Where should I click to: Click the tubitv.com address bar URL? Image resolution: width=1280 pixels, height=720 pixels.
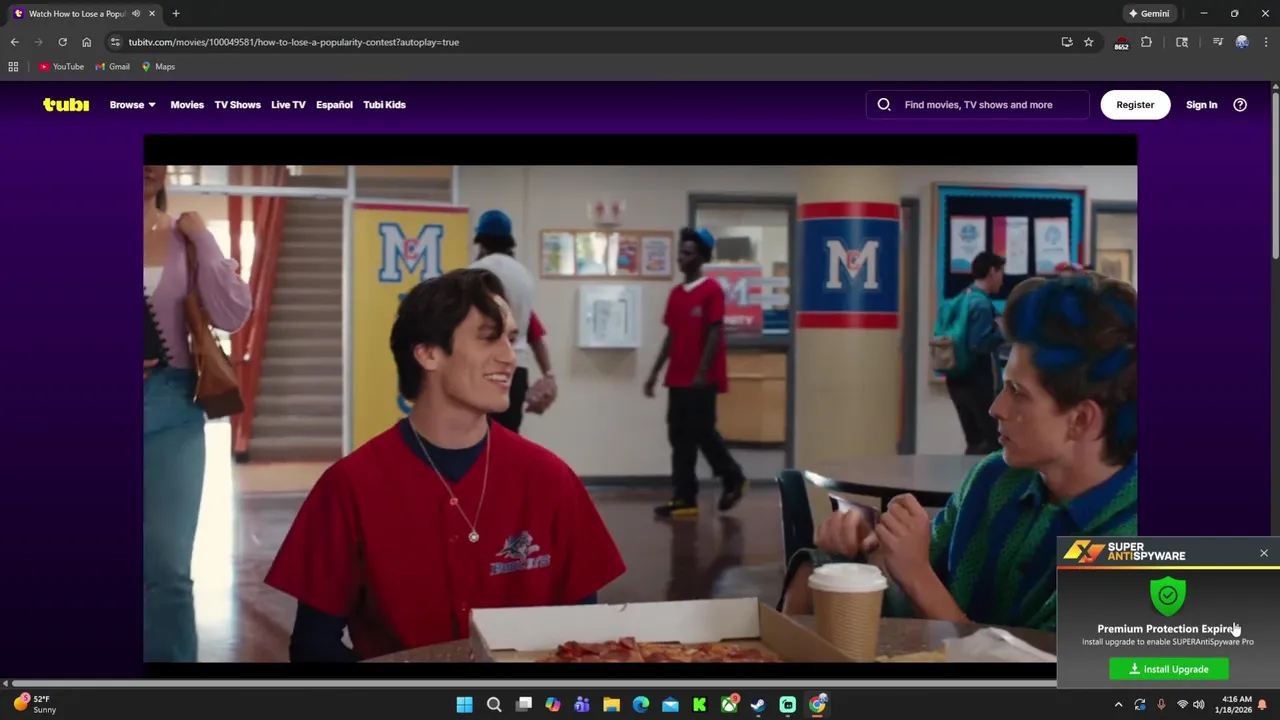pyautogui.click(x=293, y=42)
